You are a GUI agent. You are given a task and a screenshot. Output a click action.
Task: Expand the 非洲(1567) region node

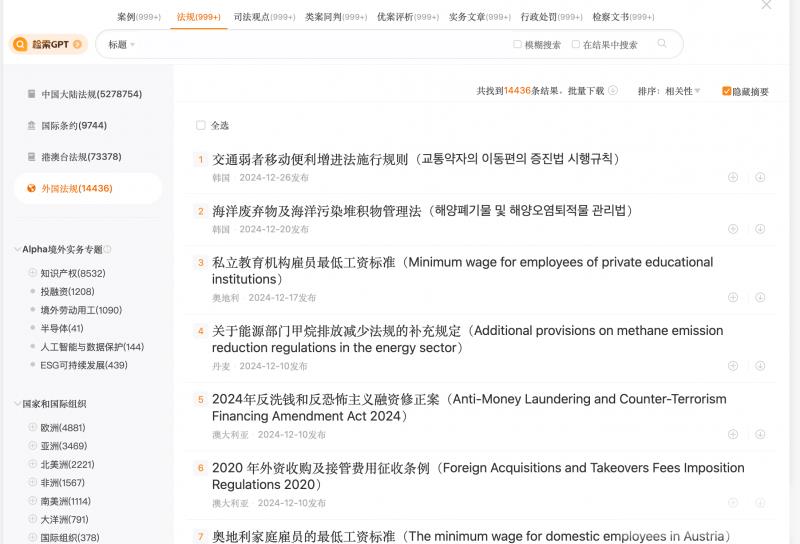33,482
